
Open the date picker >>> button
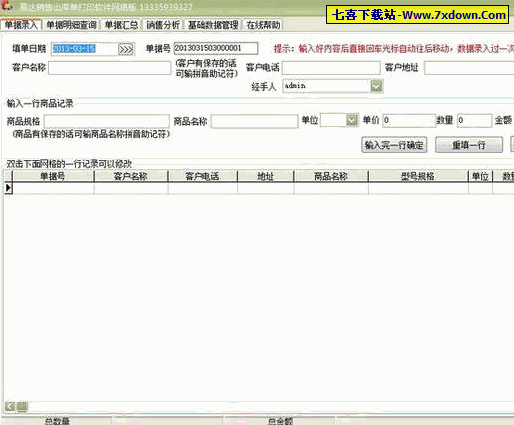(x=126, y=50)
